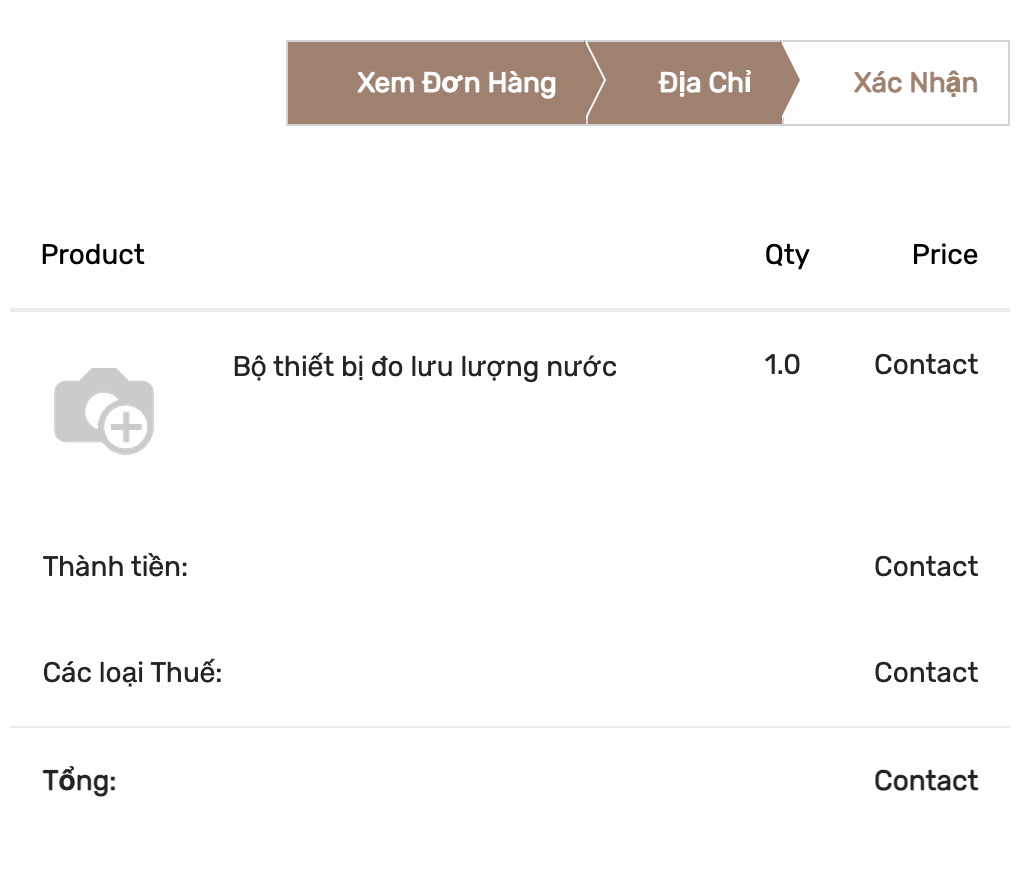Open product Bộ thiết bị đo lưu lượng nước
This screenshot has width=1022, height=876.
[425, 367]
